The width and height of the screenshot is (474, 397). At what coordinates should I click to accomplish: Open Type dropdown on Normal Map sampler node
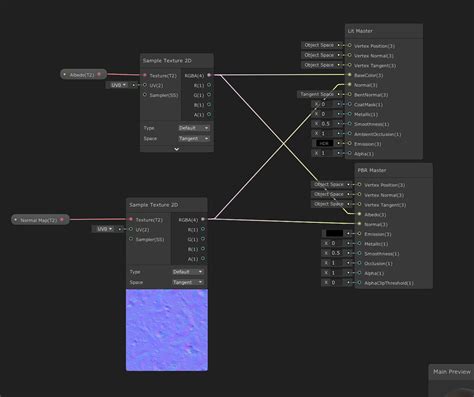(188, 272)
